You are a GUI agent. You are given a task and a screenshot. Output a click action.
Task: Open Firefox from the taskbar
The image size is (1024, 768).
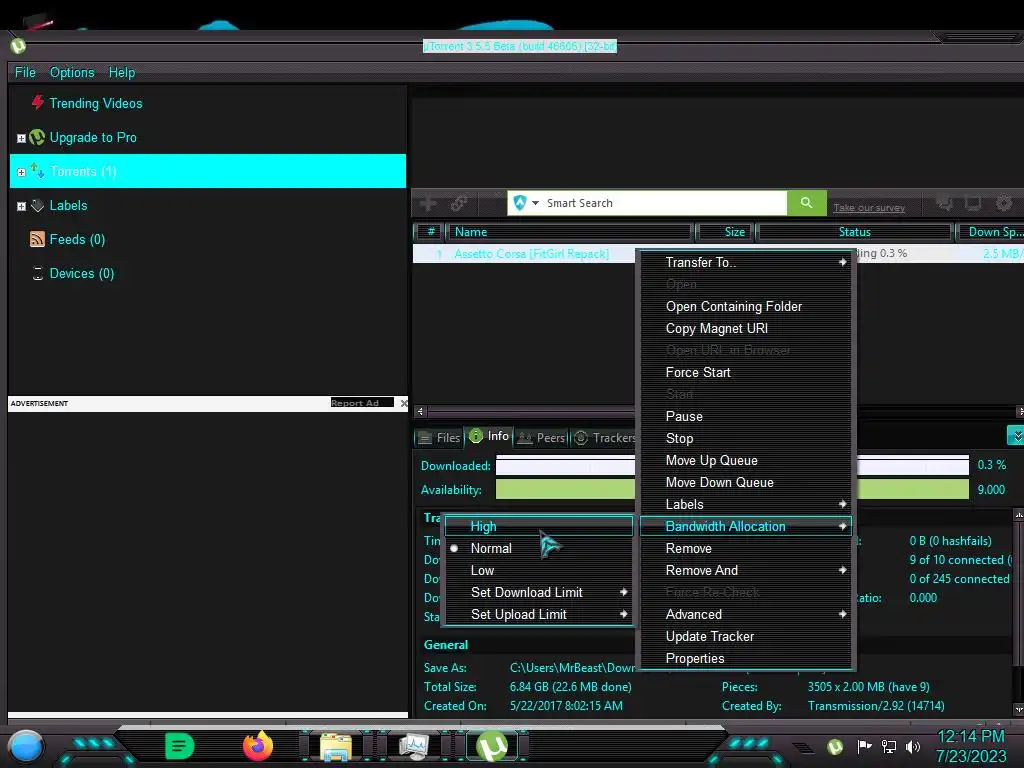pos(258,746)
